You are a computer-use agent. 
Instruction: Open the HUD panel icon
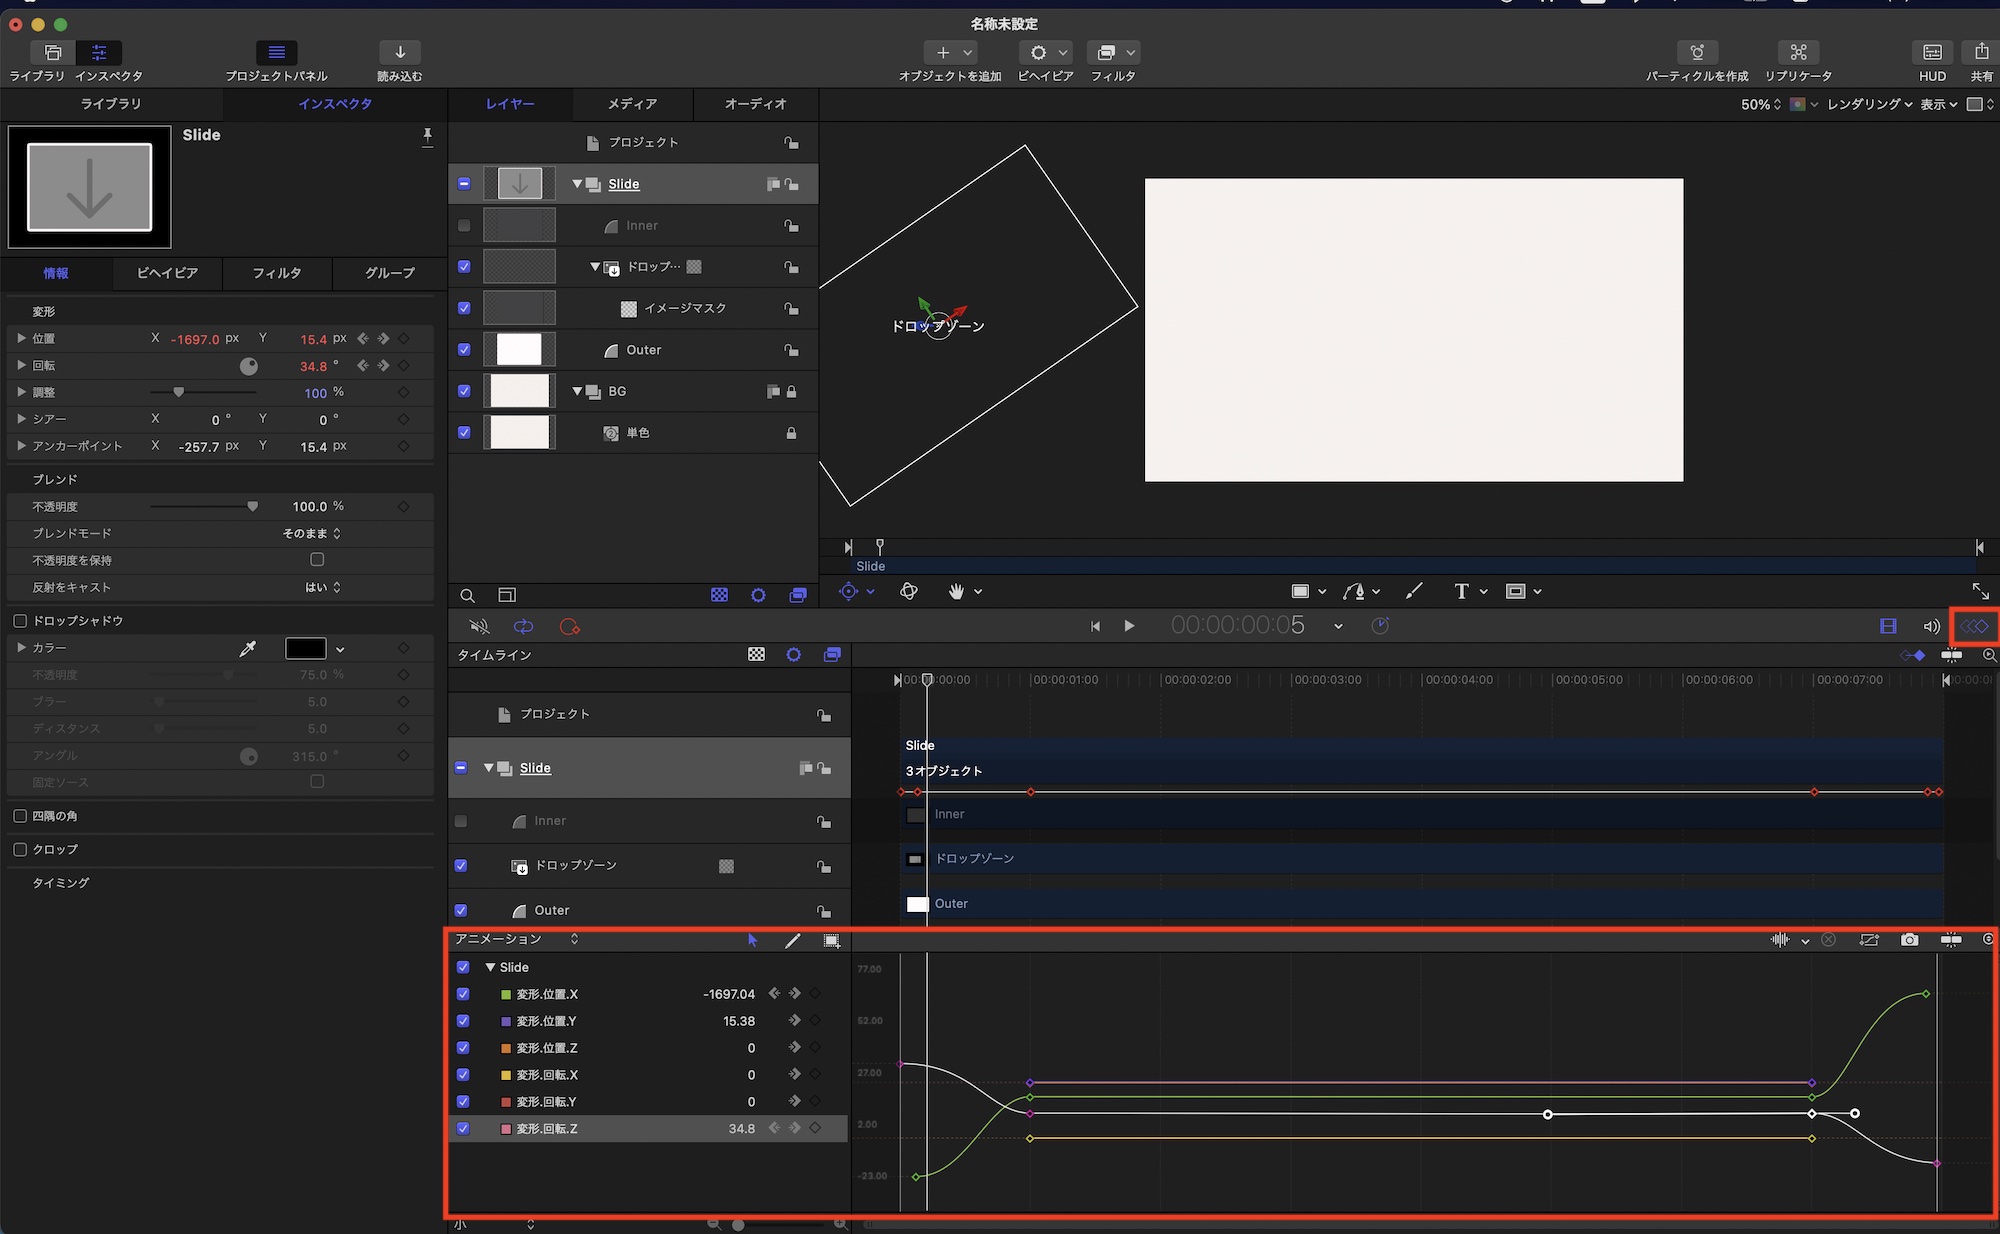[1931, 52]
